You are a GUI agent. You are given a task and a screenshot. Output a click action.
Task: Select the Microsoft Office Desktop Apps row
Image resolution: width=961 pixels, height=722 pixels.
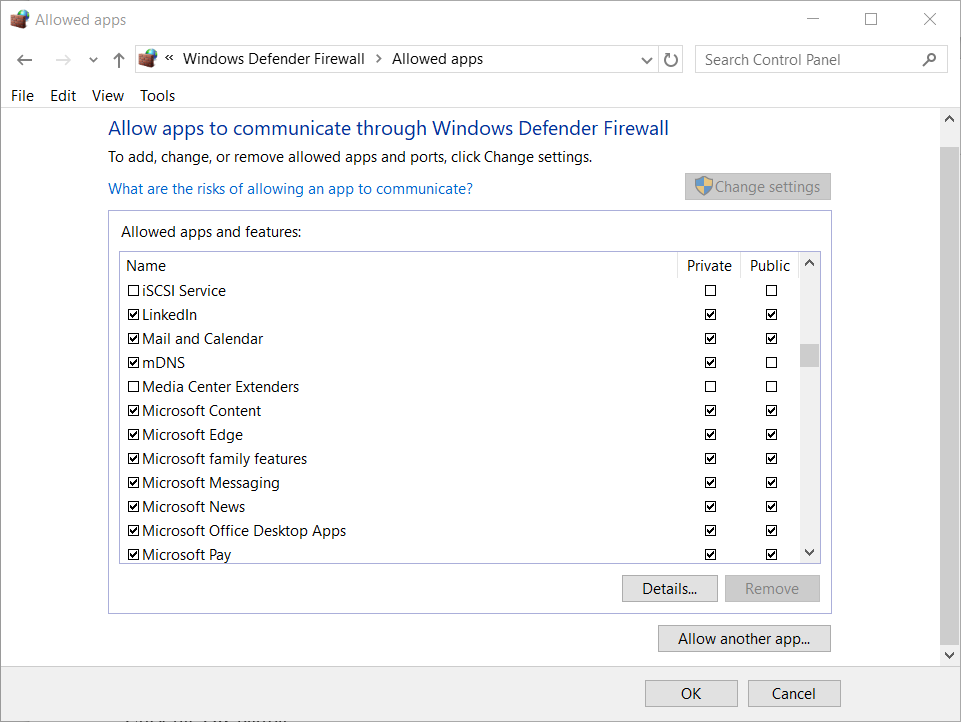(x=460, y=531)
